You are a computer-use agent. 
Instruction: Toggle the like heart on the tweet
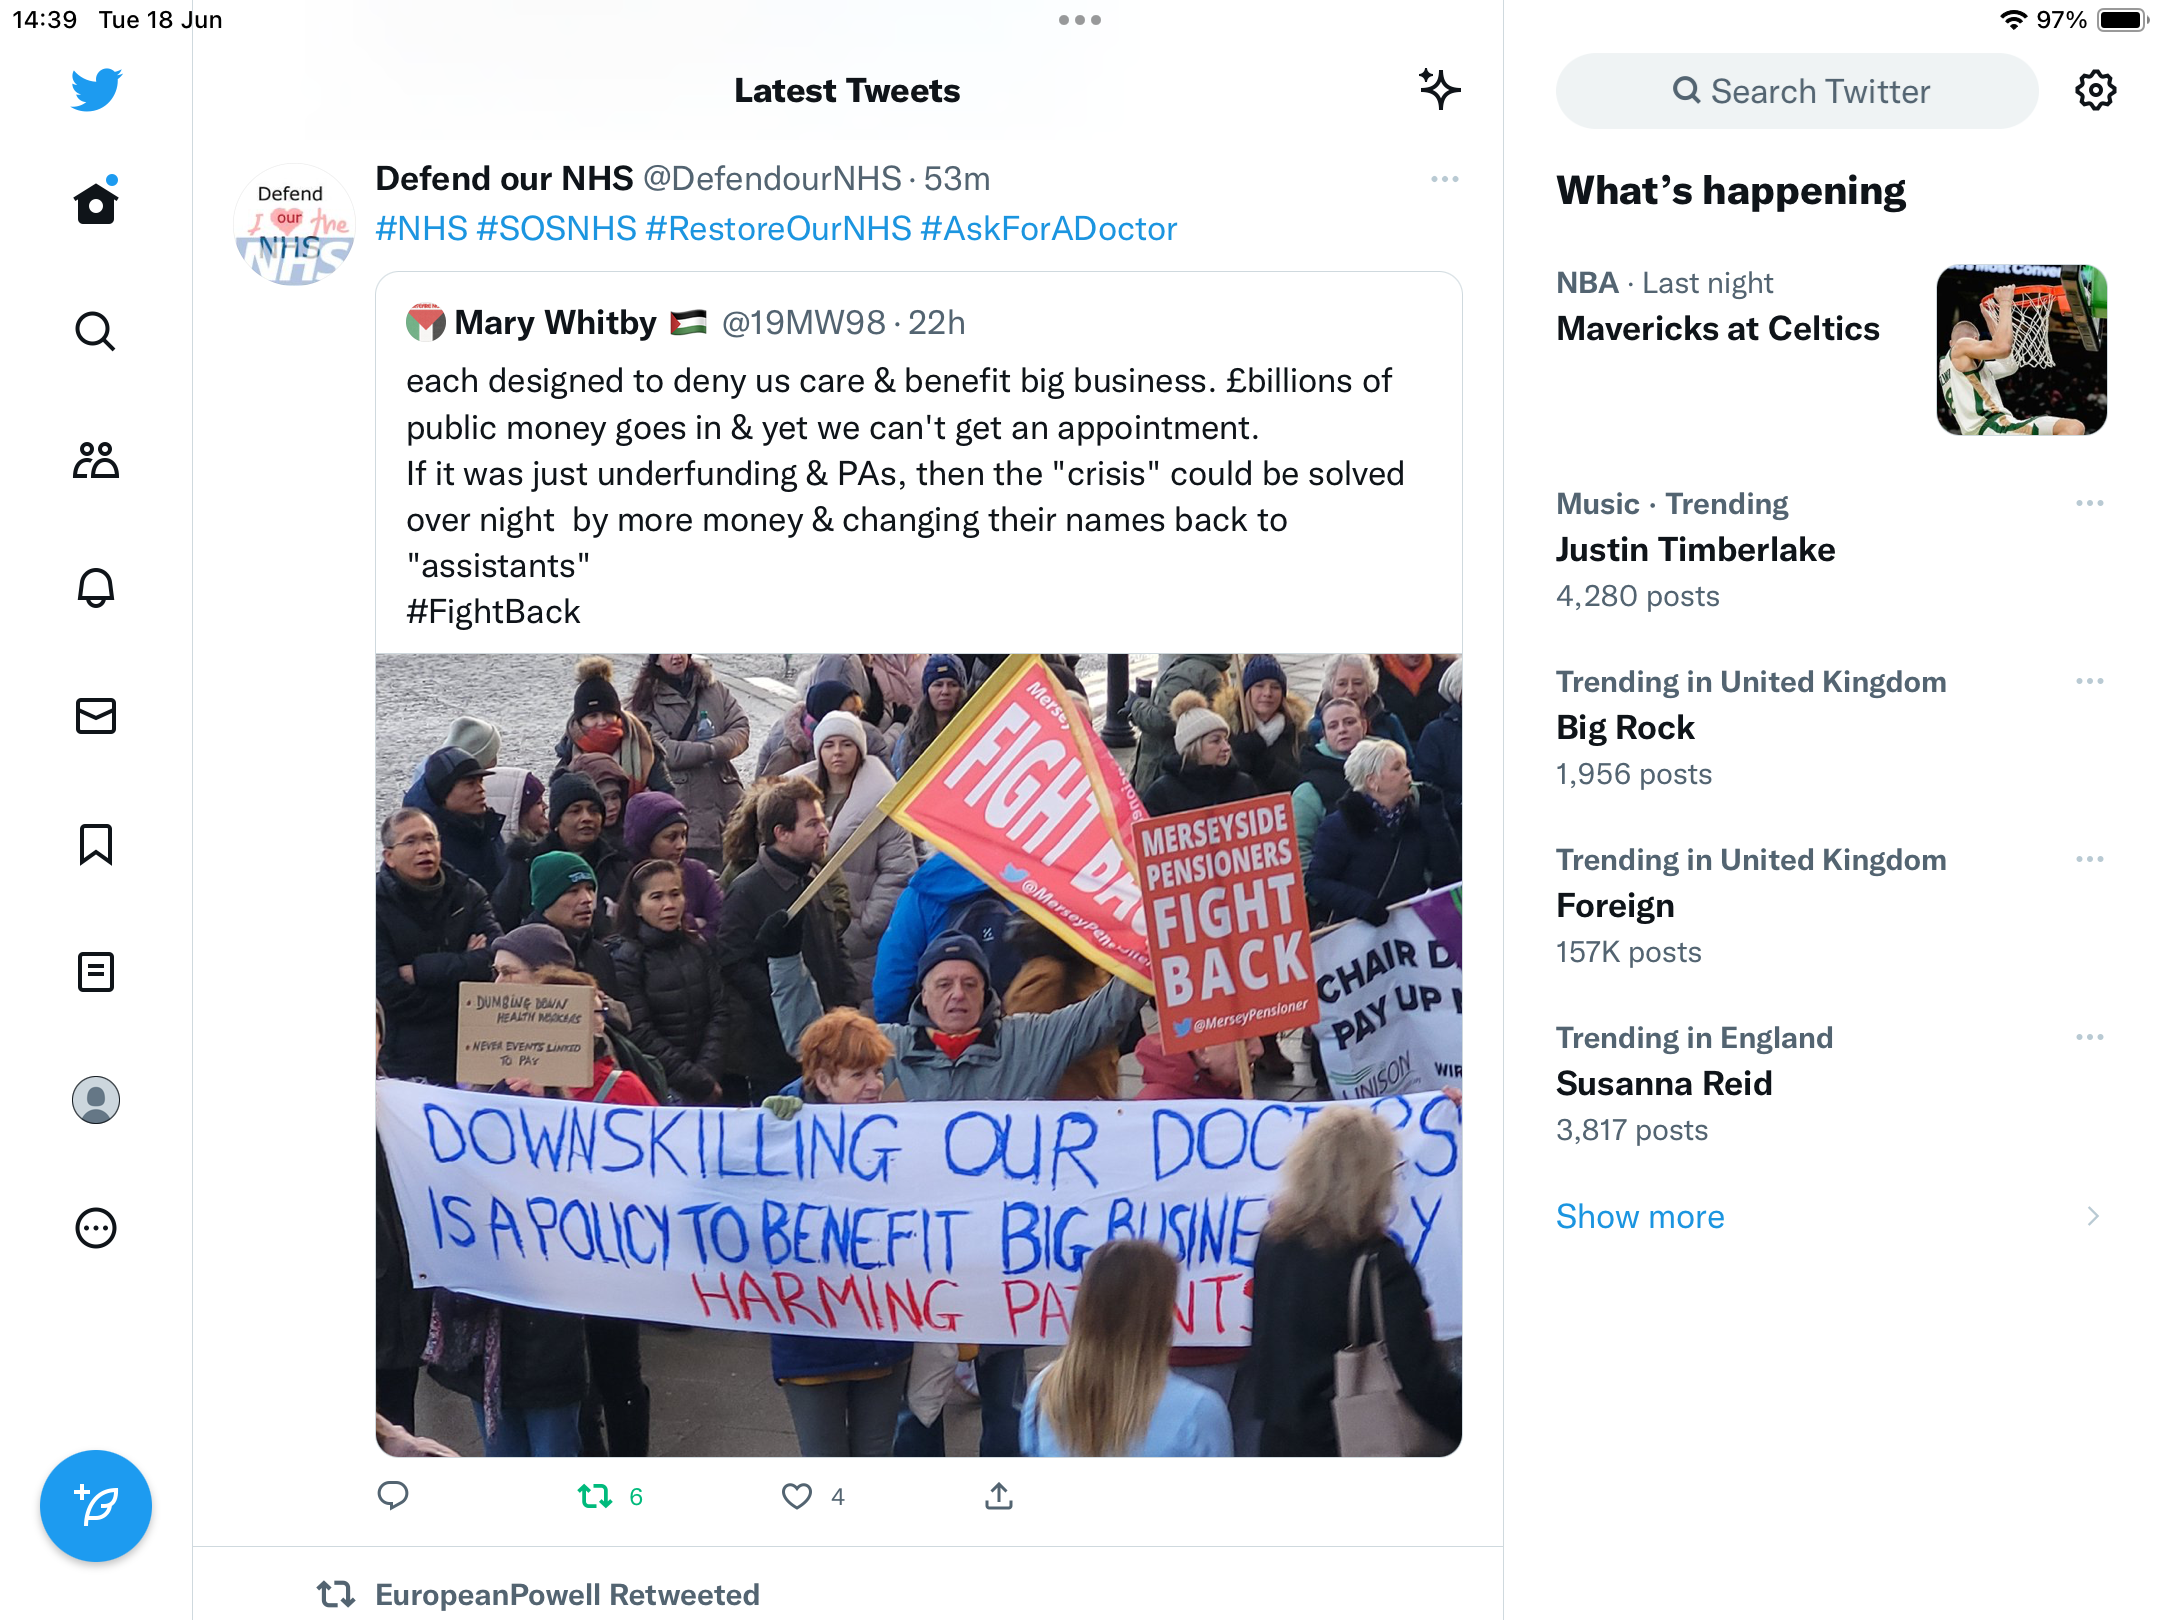[x=797, y=1496]
